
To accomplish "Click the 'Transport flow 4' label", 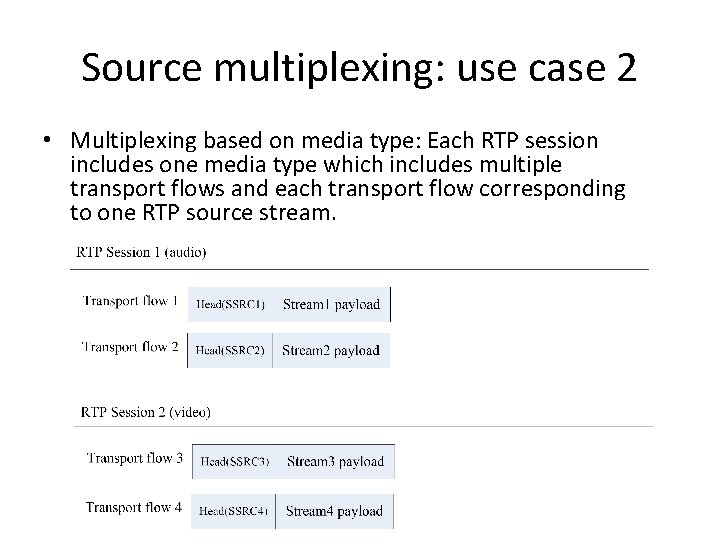I will (134, 507).
